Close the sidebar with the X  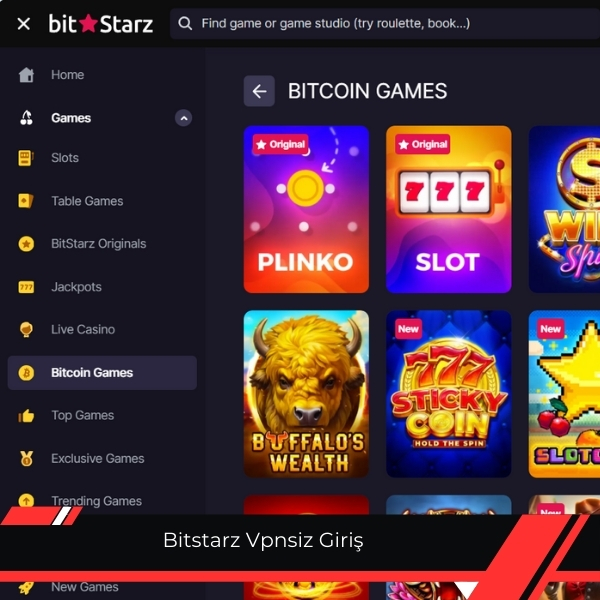[24, 24]
